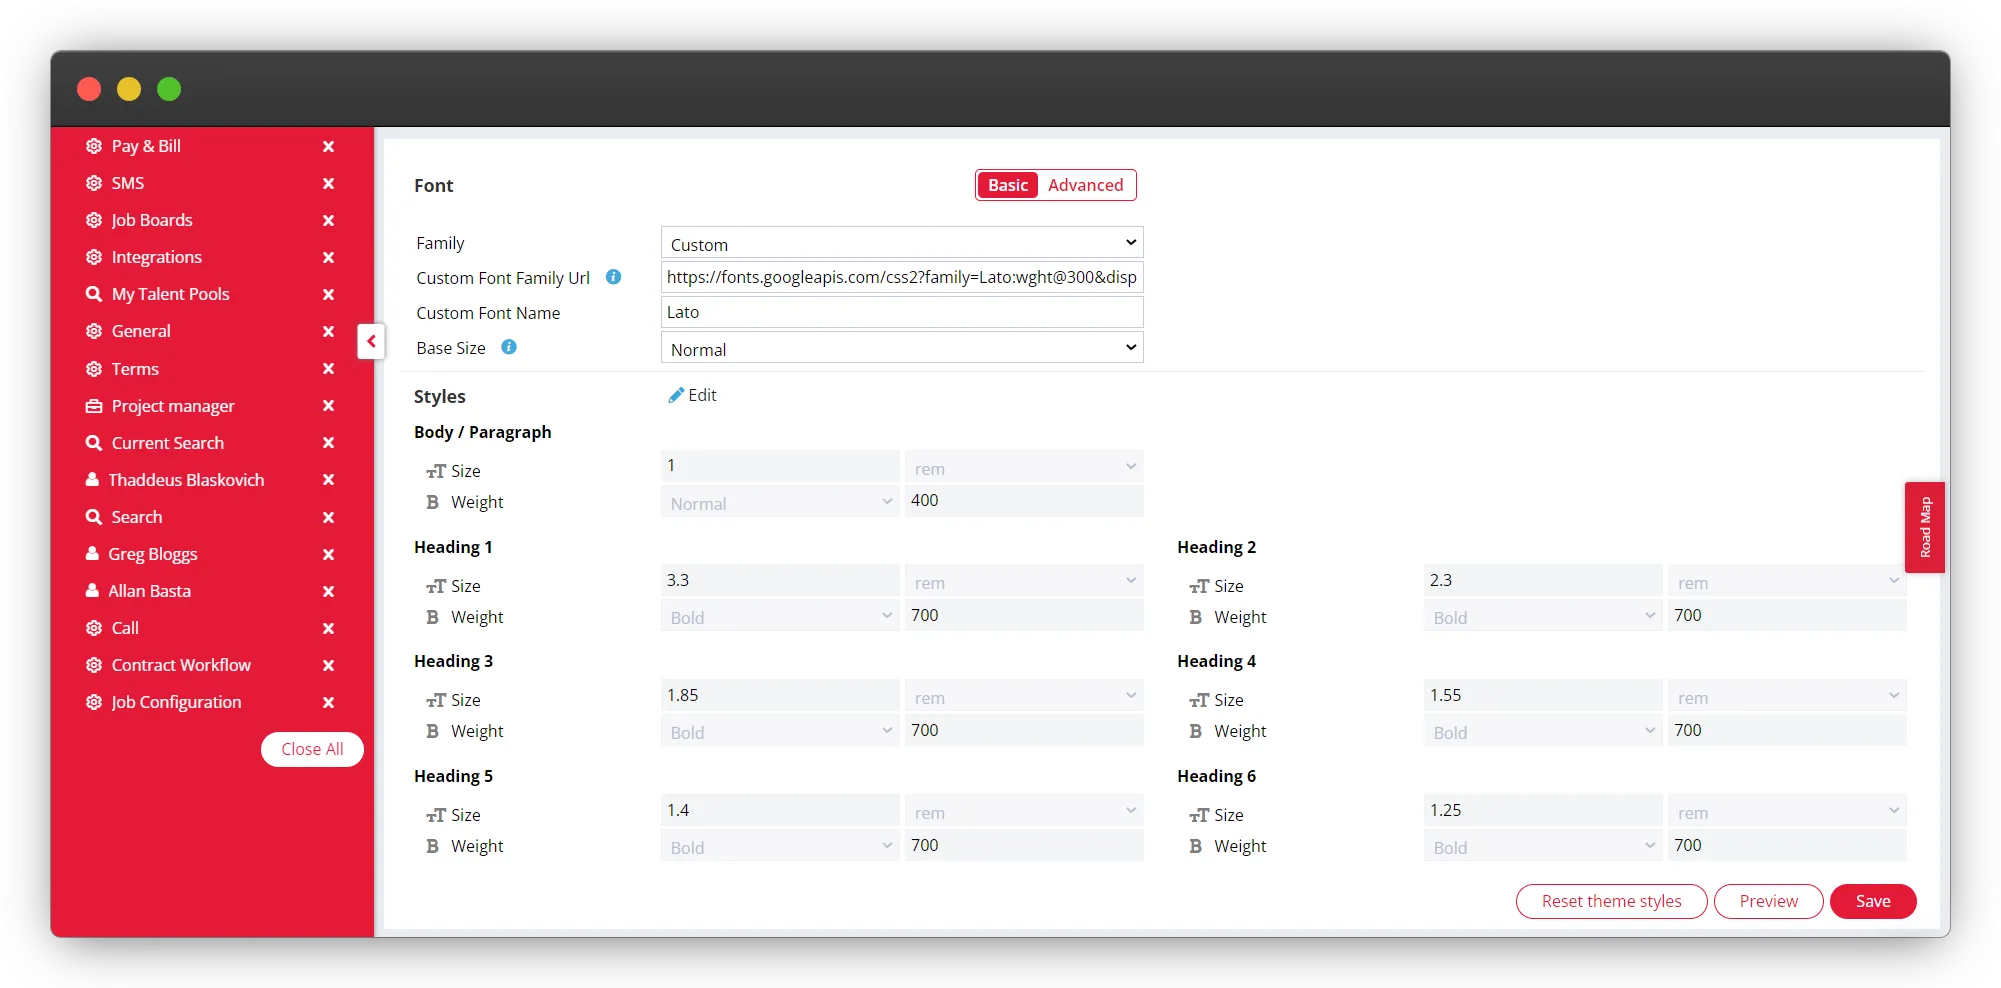Open the Family dropdown
This screenshot has height=988, width=2001.
pyautogui.click(x=902, y=243)
